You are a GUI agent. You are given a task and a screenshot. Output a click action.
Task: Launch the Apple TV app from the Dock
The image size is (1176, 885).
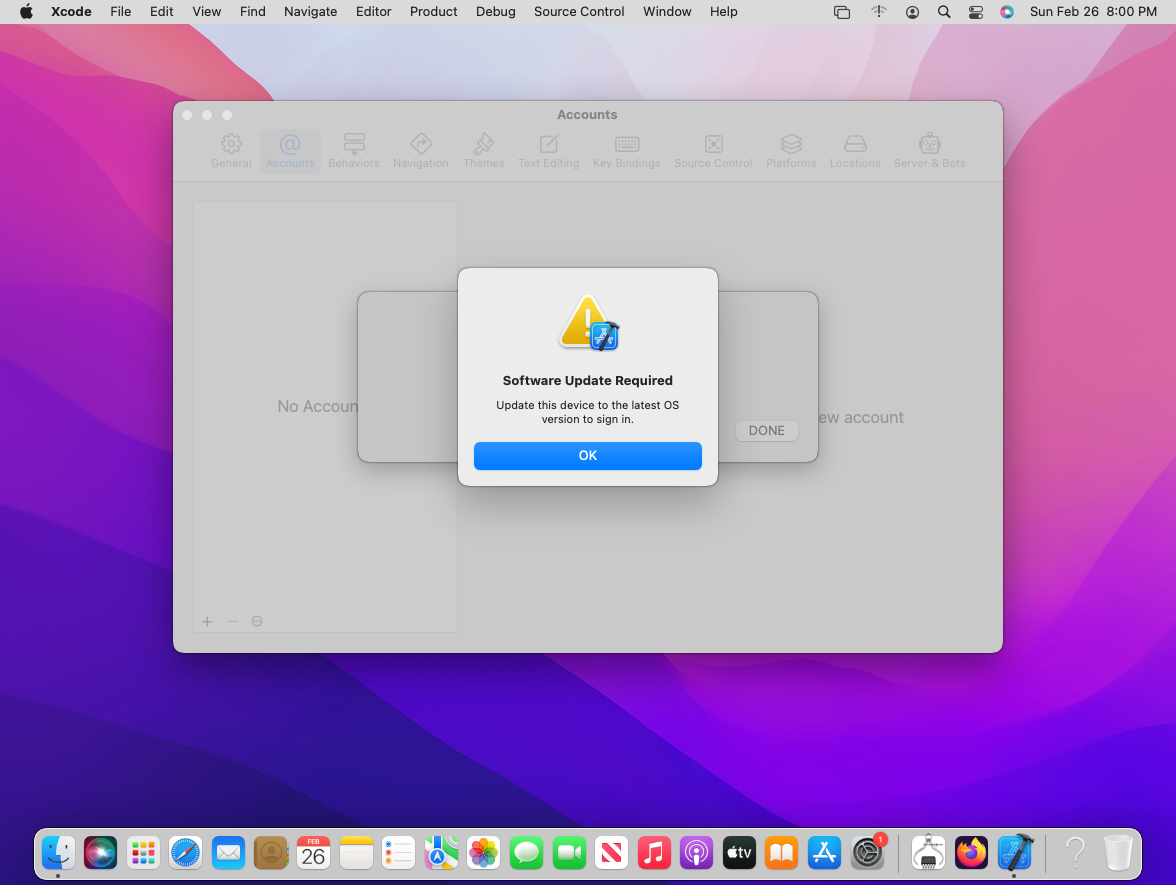point(739,853)
